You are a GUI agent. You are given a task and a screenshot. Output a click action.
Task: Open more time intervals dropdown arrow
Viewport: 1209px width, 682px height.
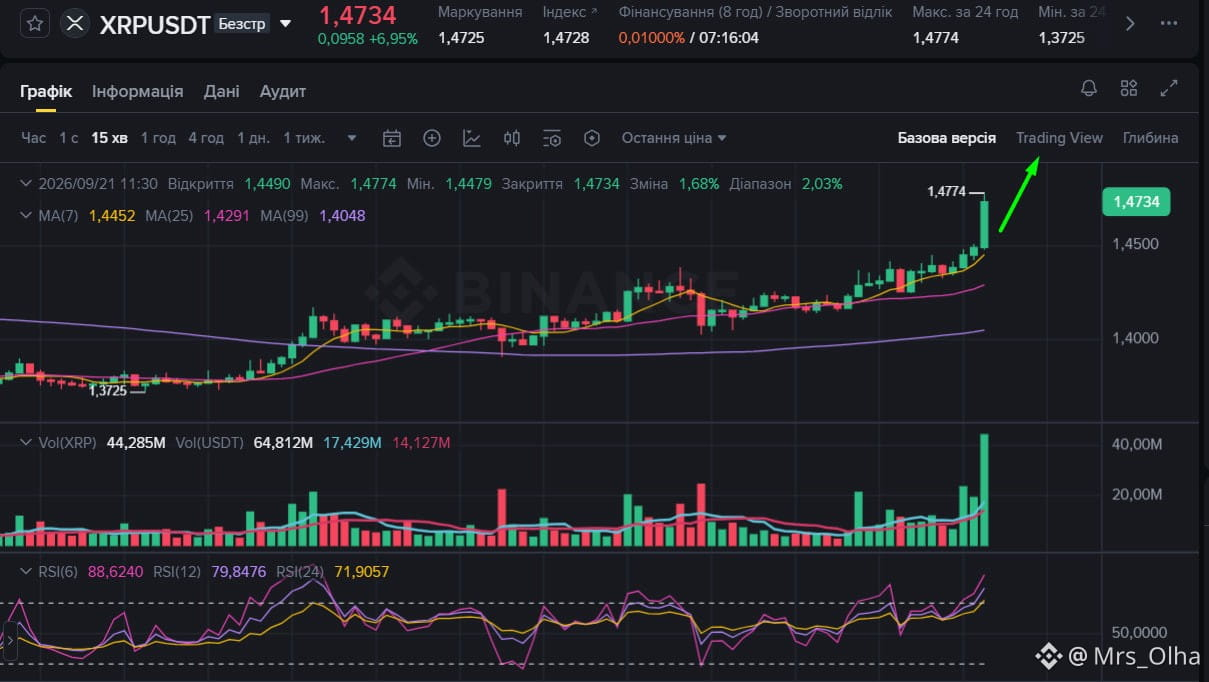tap(352, 138)
